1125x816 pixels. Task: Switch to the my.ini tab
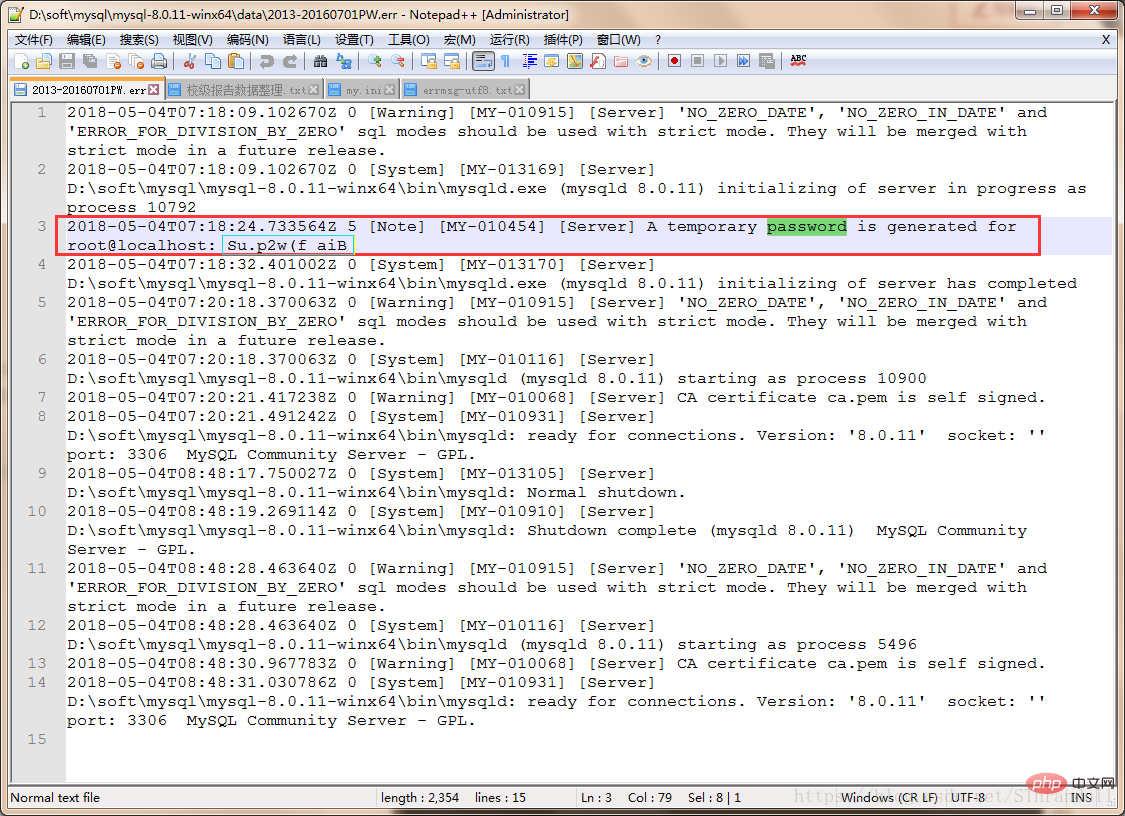362,90
